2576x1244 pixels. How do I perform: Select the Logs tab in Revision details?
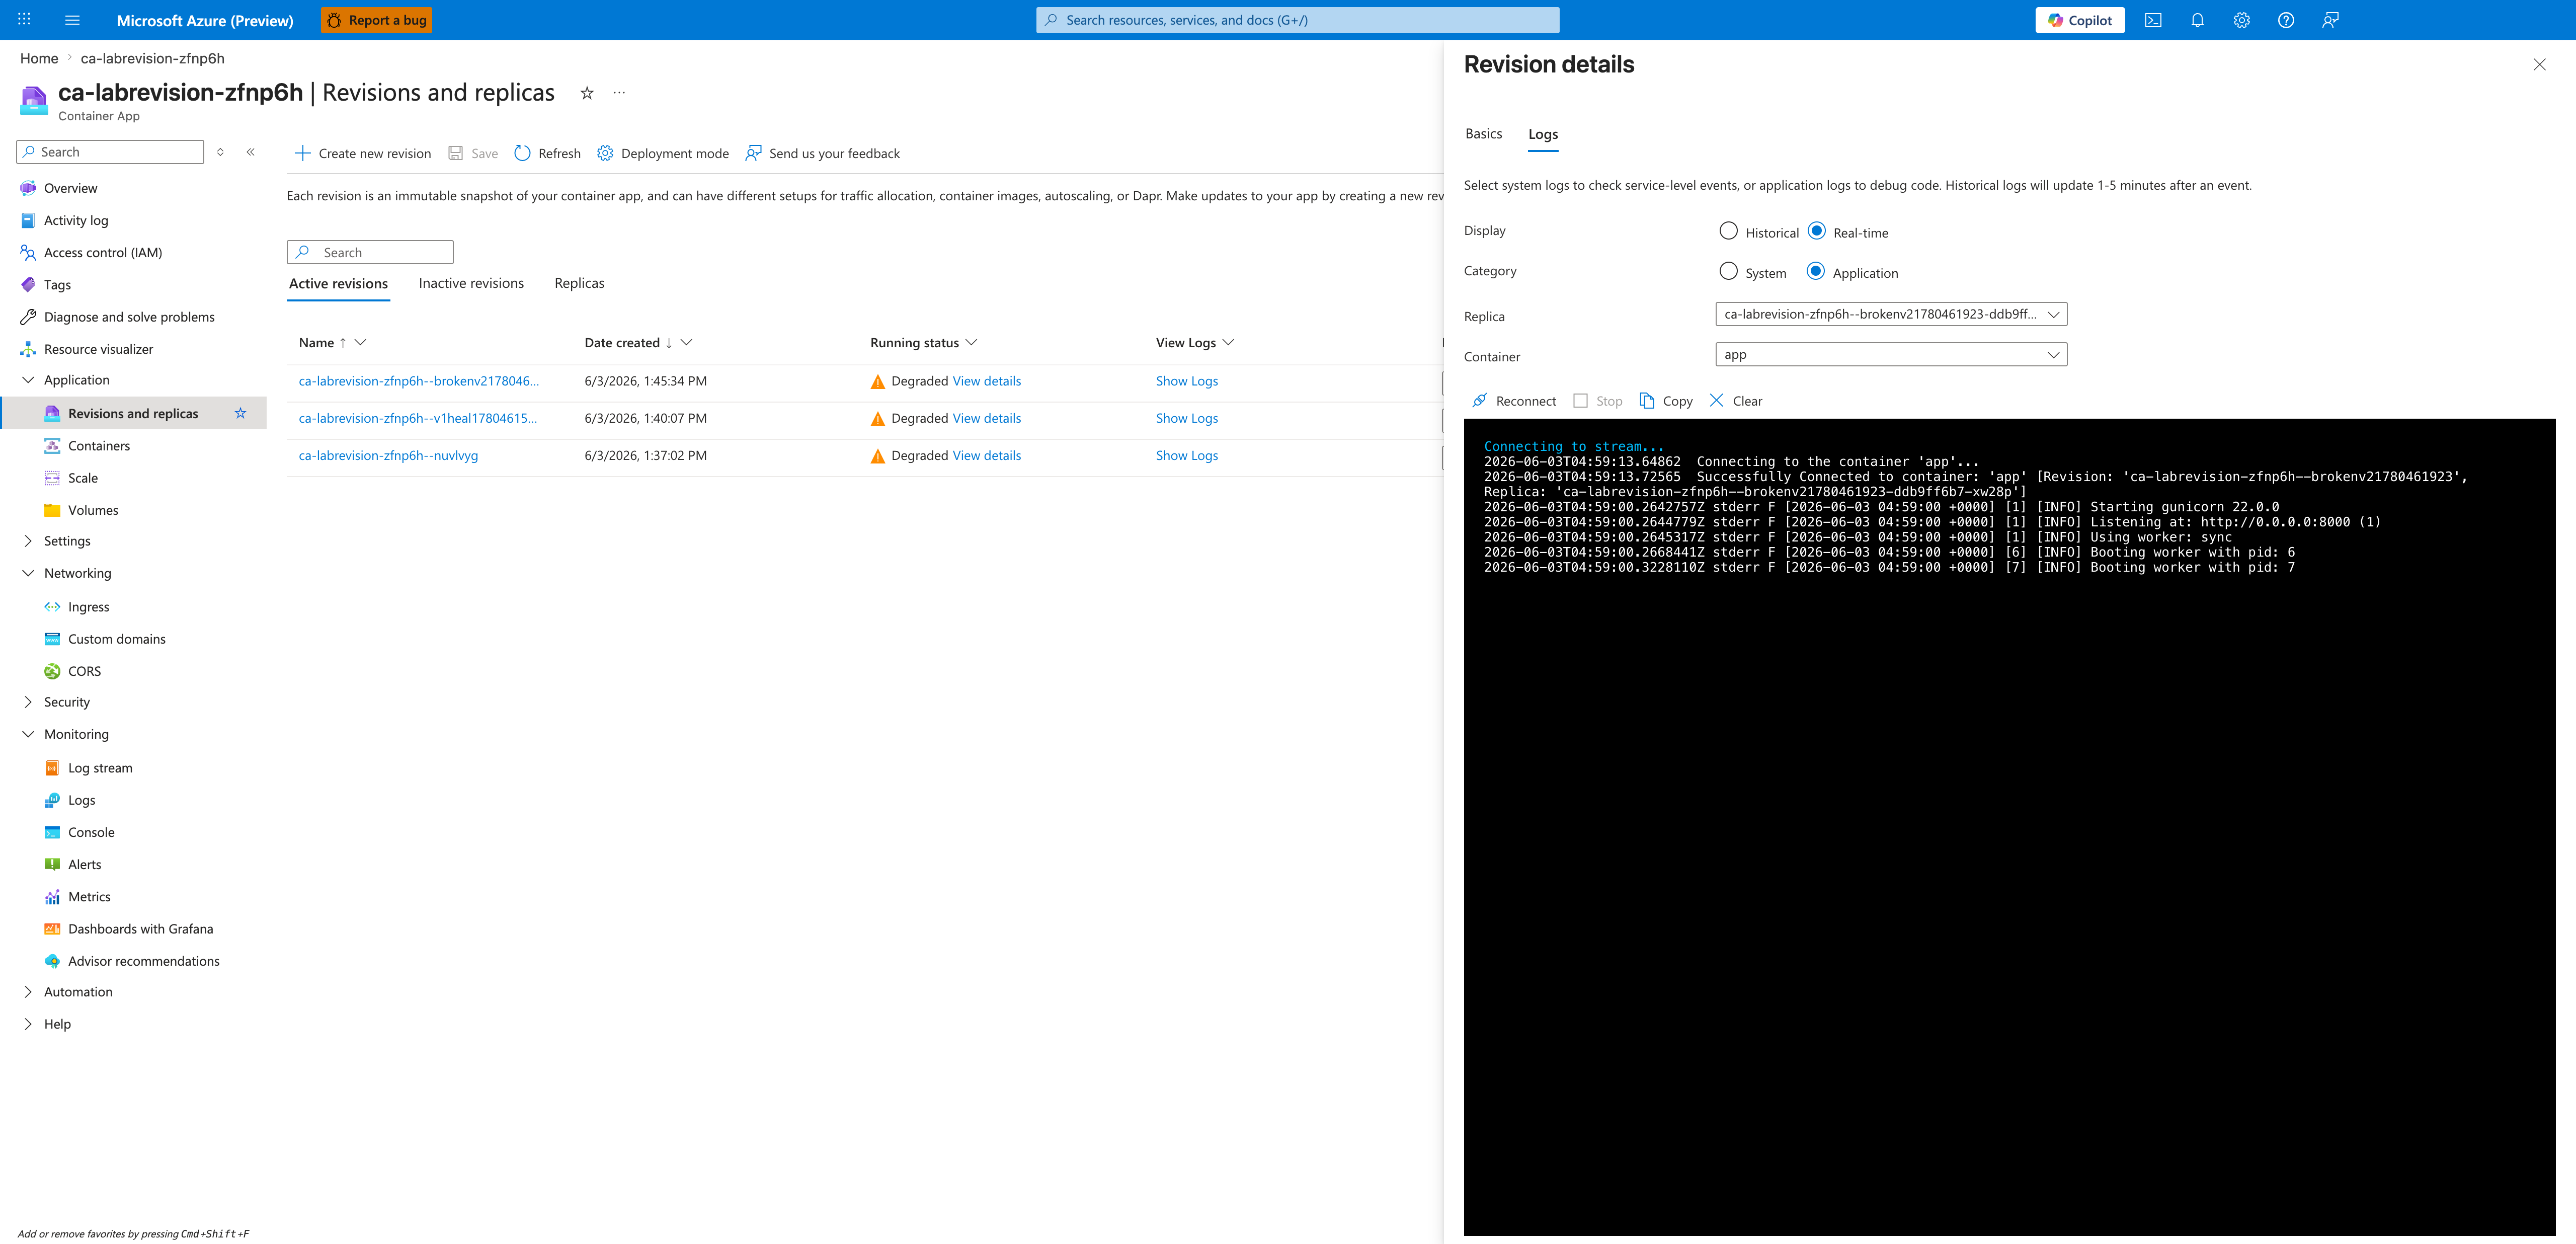click(x=1543, y=134)
